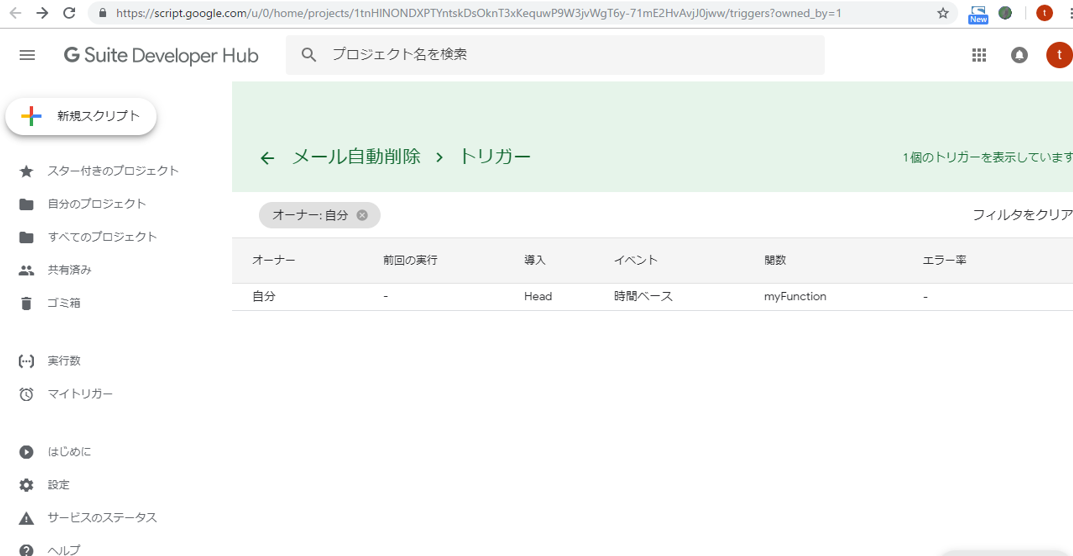1073x556 pixels.
Task: Click the search magnifier icon
Action: click(309, 55)
